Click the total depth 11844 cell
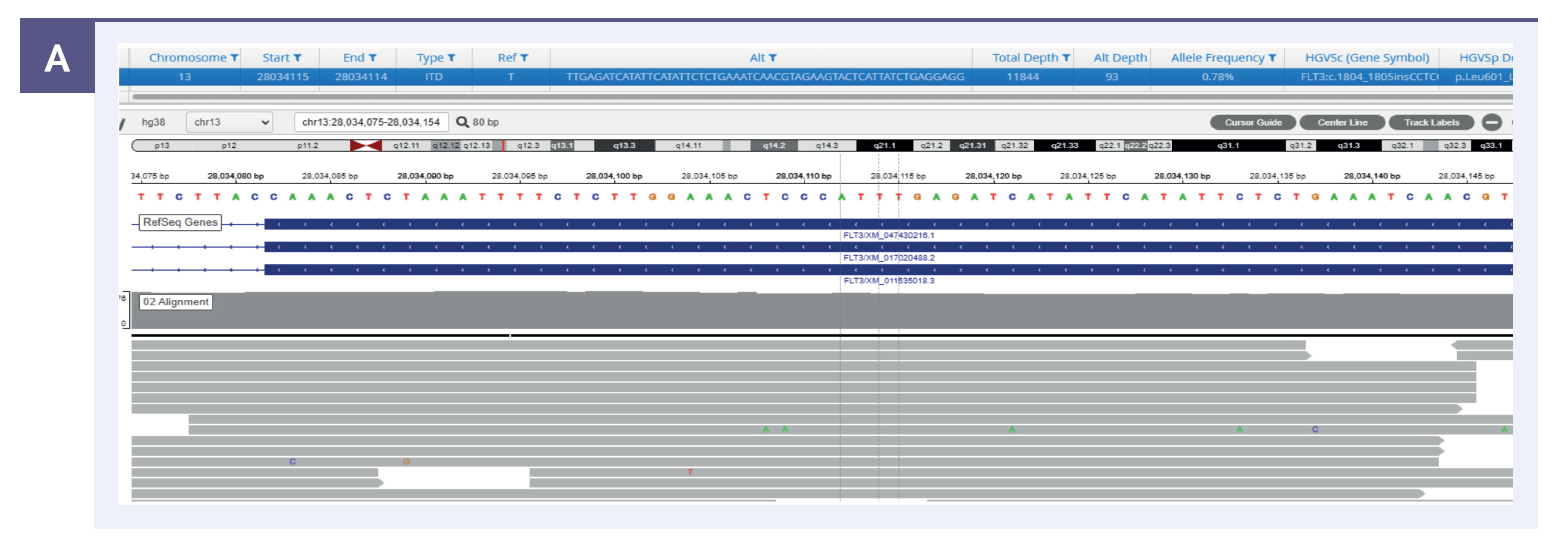 1024,76
